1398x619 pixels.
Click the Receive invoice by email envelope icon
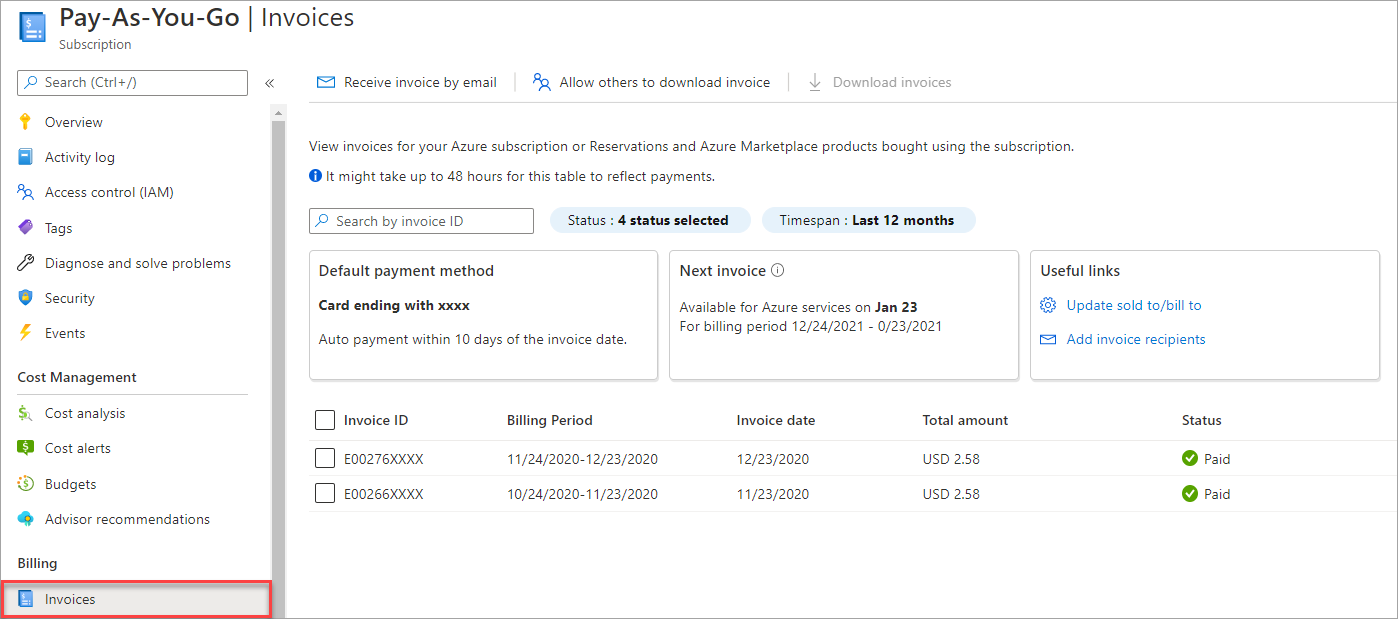(326, 82)
